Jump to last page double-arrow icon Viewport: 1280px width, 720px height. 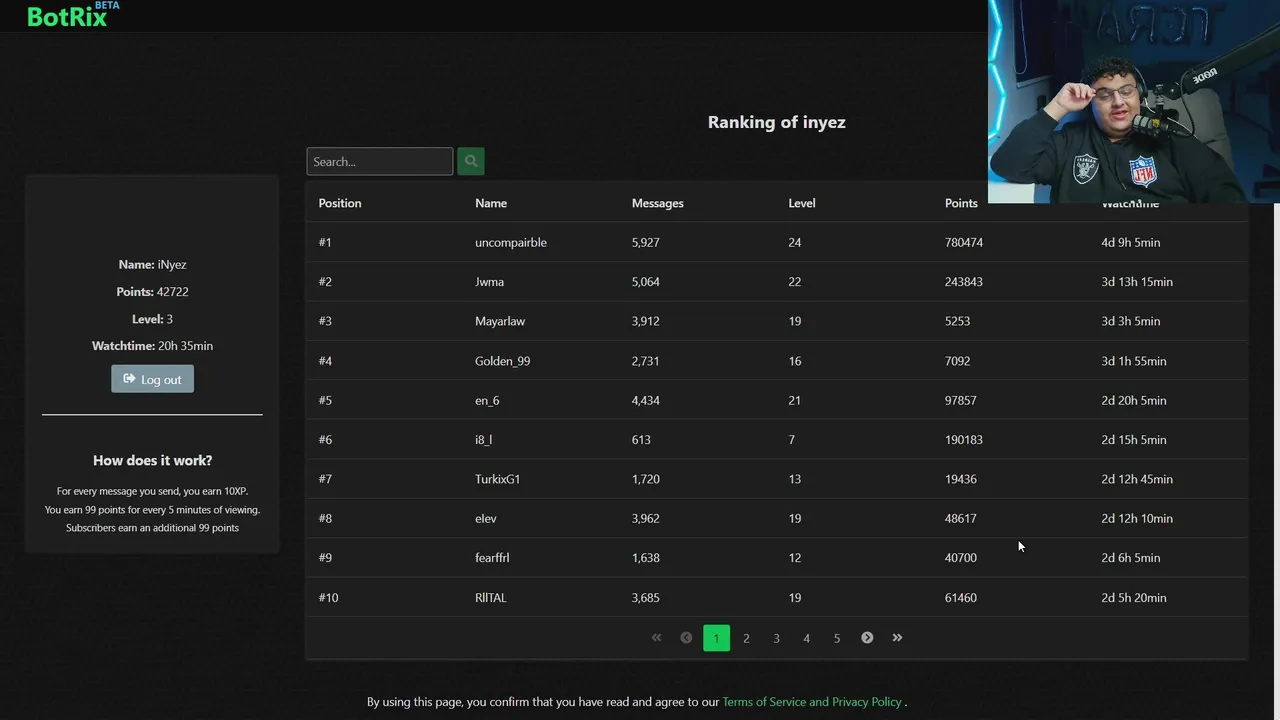pyautogui.click(x=897, y=638)
